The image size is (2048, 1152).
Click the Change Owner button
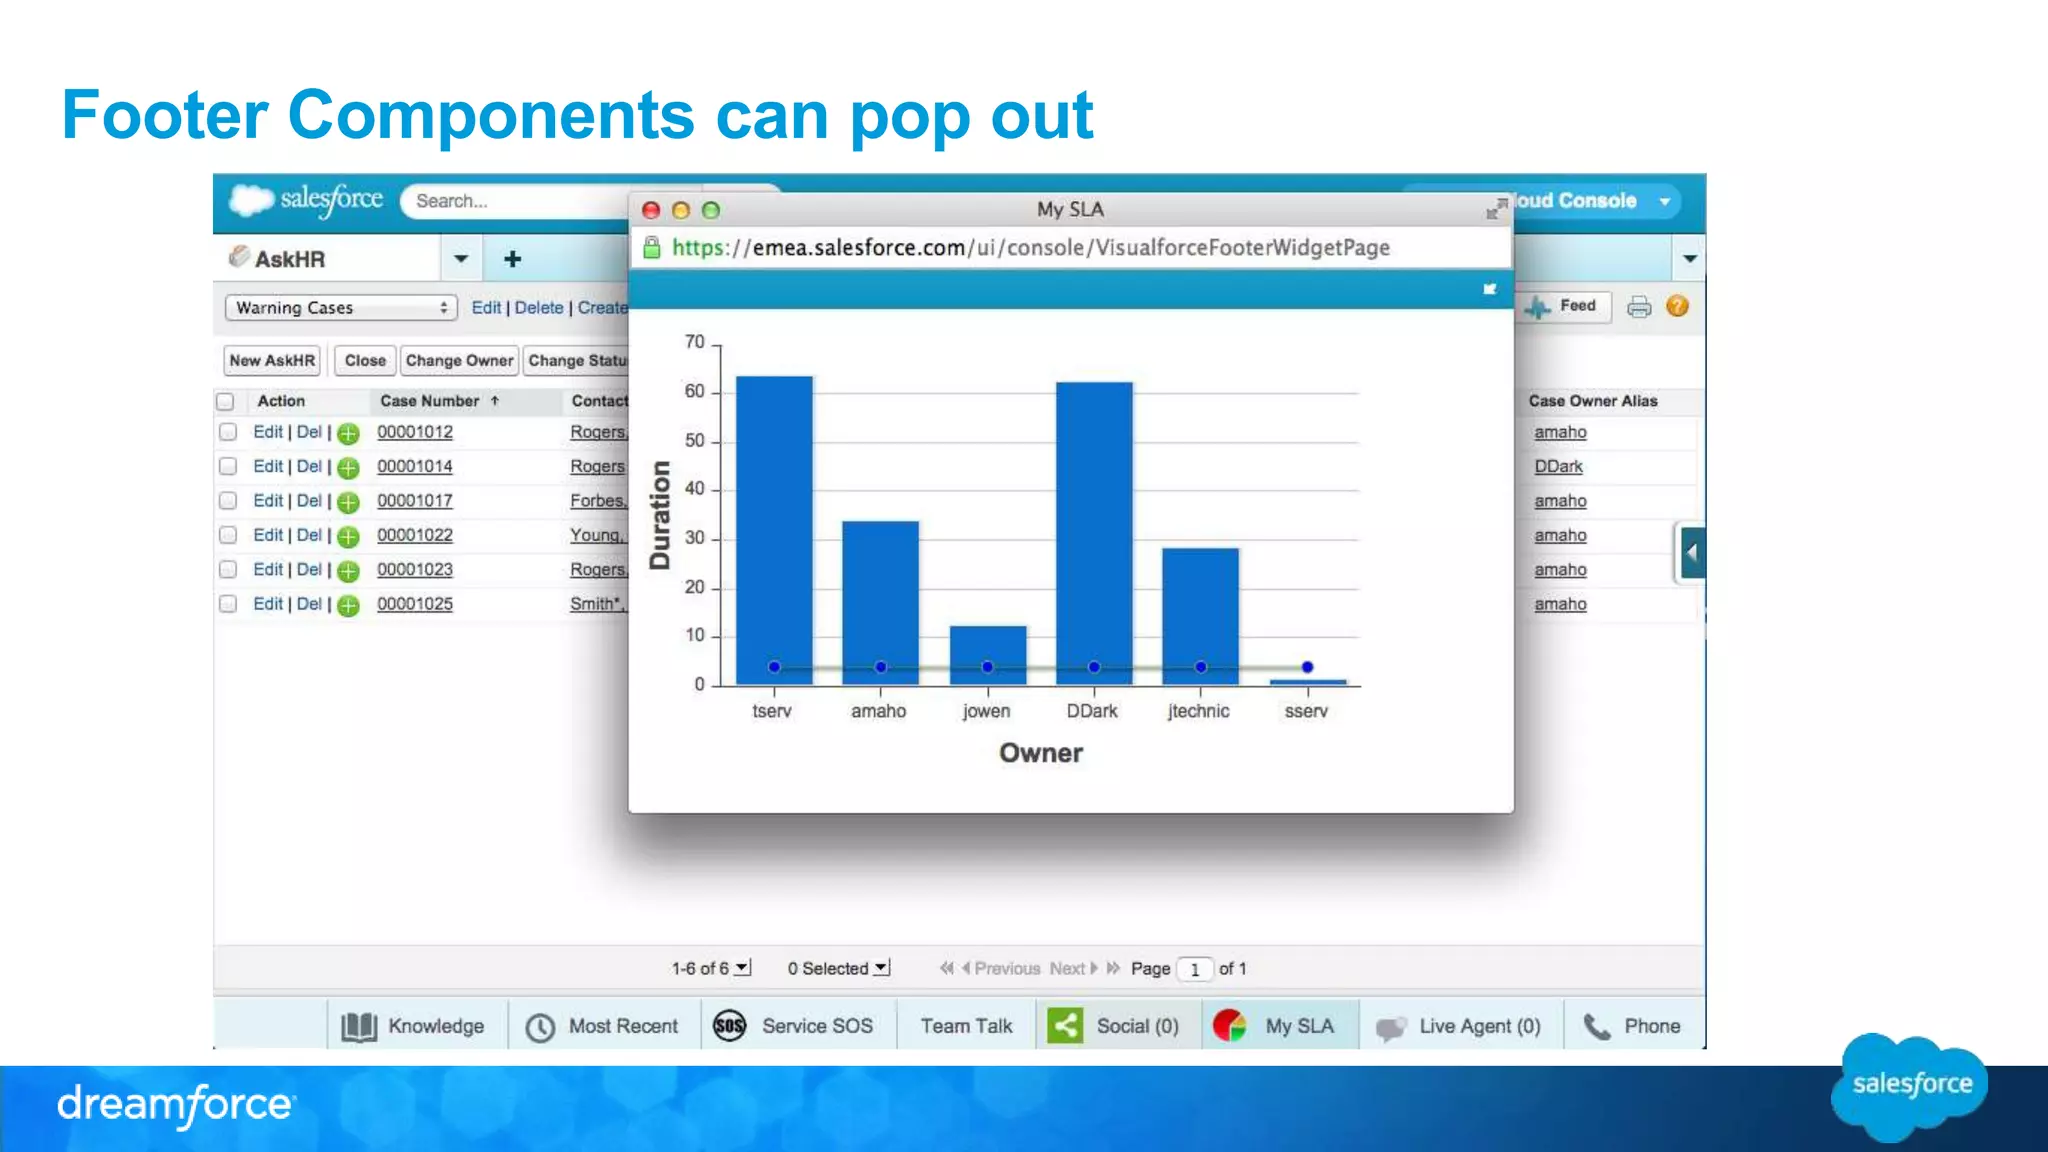(459, 361)
